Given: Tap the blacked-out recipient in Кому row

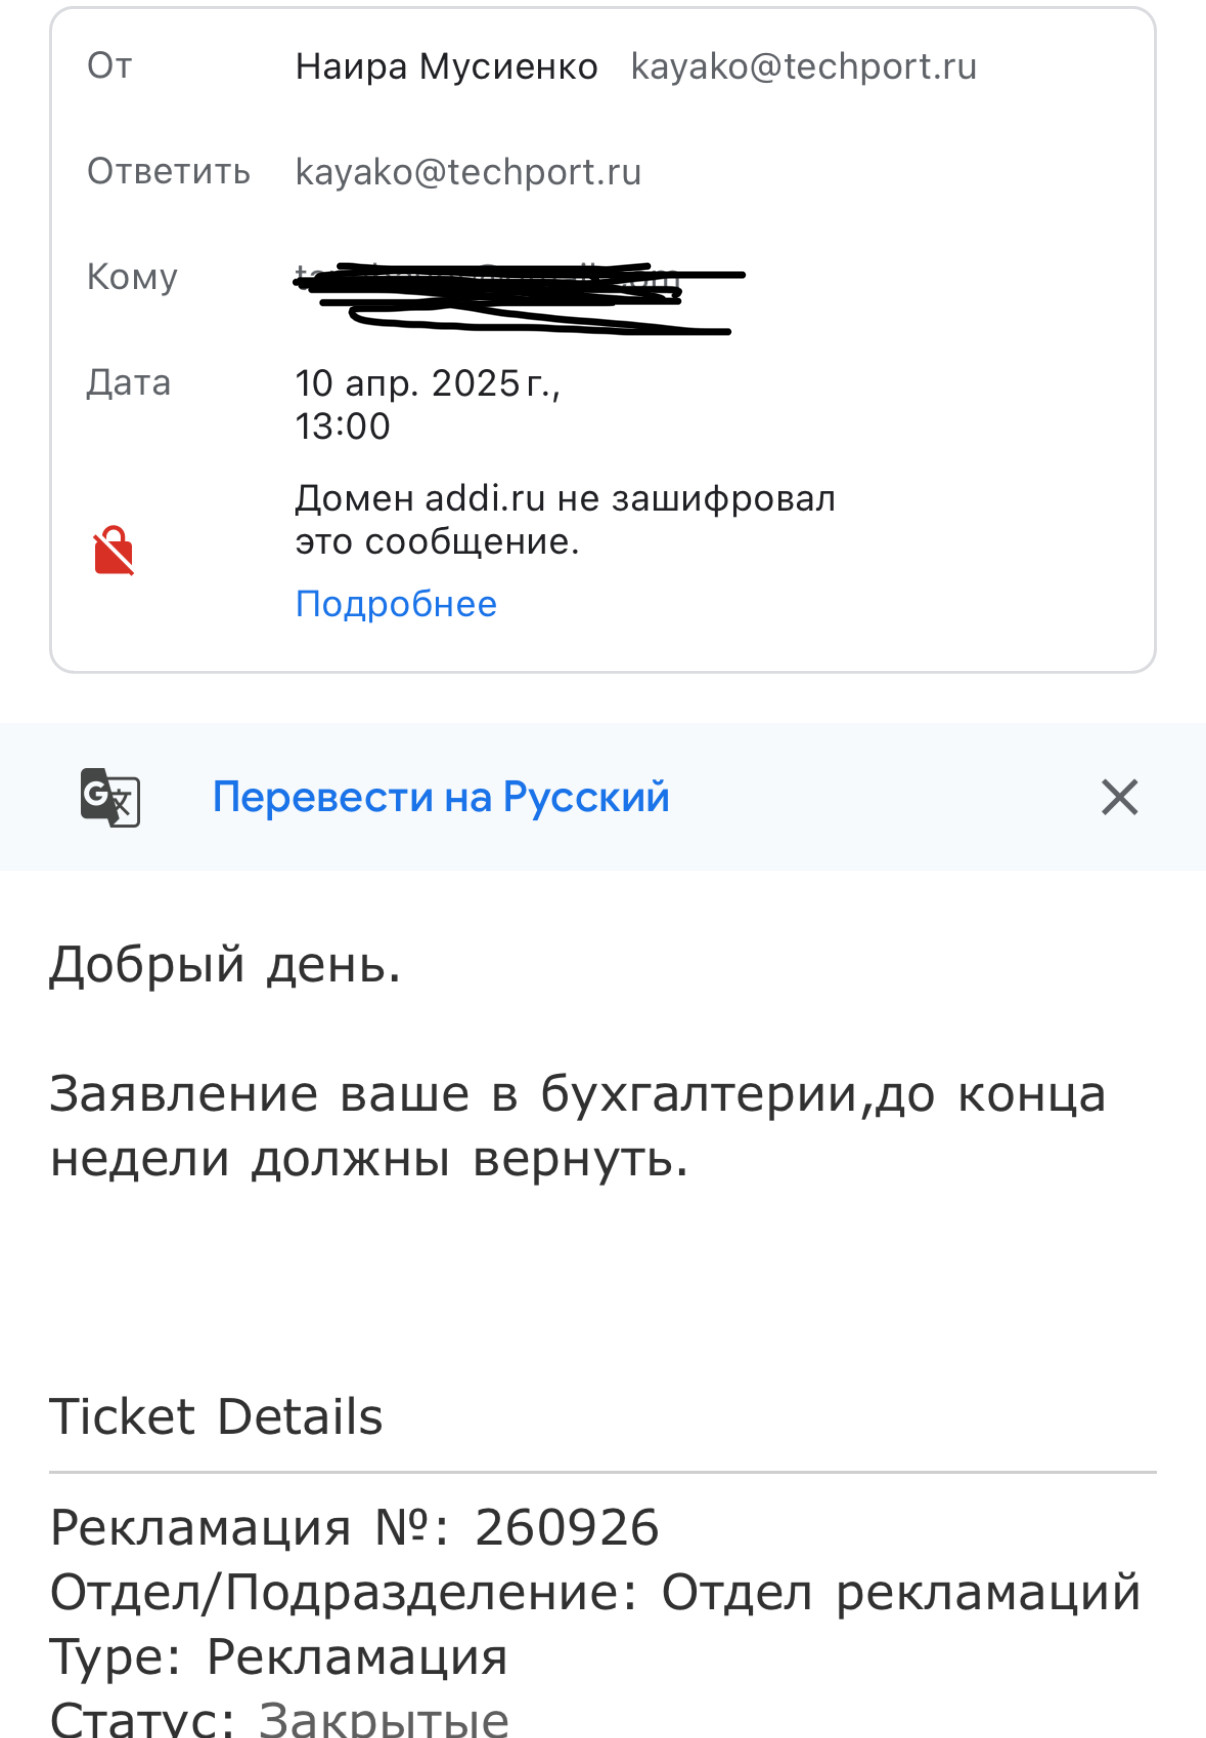Looking at the screenshot, I should point(520,296).
